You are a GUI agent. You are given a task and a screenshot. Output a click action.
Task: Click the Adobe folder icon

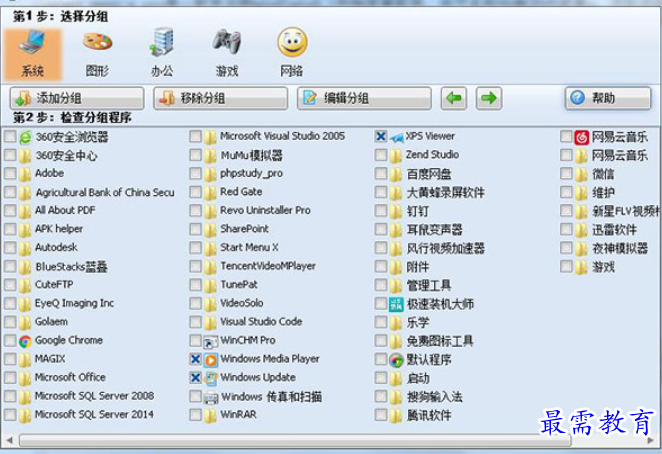pos(25,174)
